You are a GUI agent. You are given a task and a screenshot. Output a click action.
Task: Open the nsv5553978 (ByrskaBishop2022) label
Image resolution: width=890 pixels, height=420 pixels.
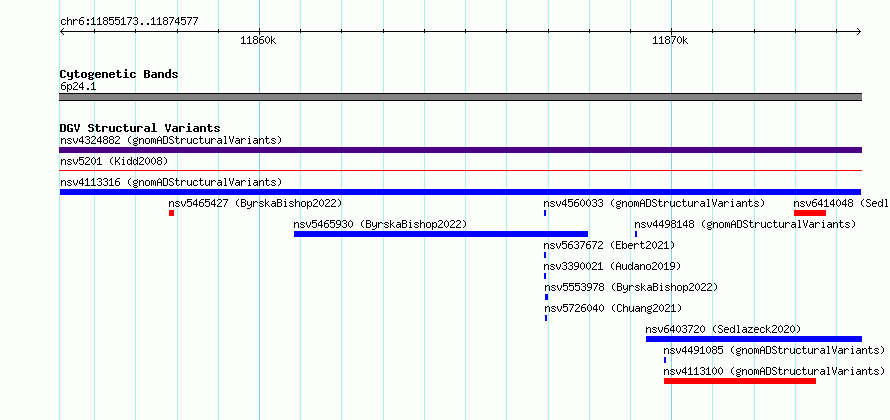click(631, 287)
